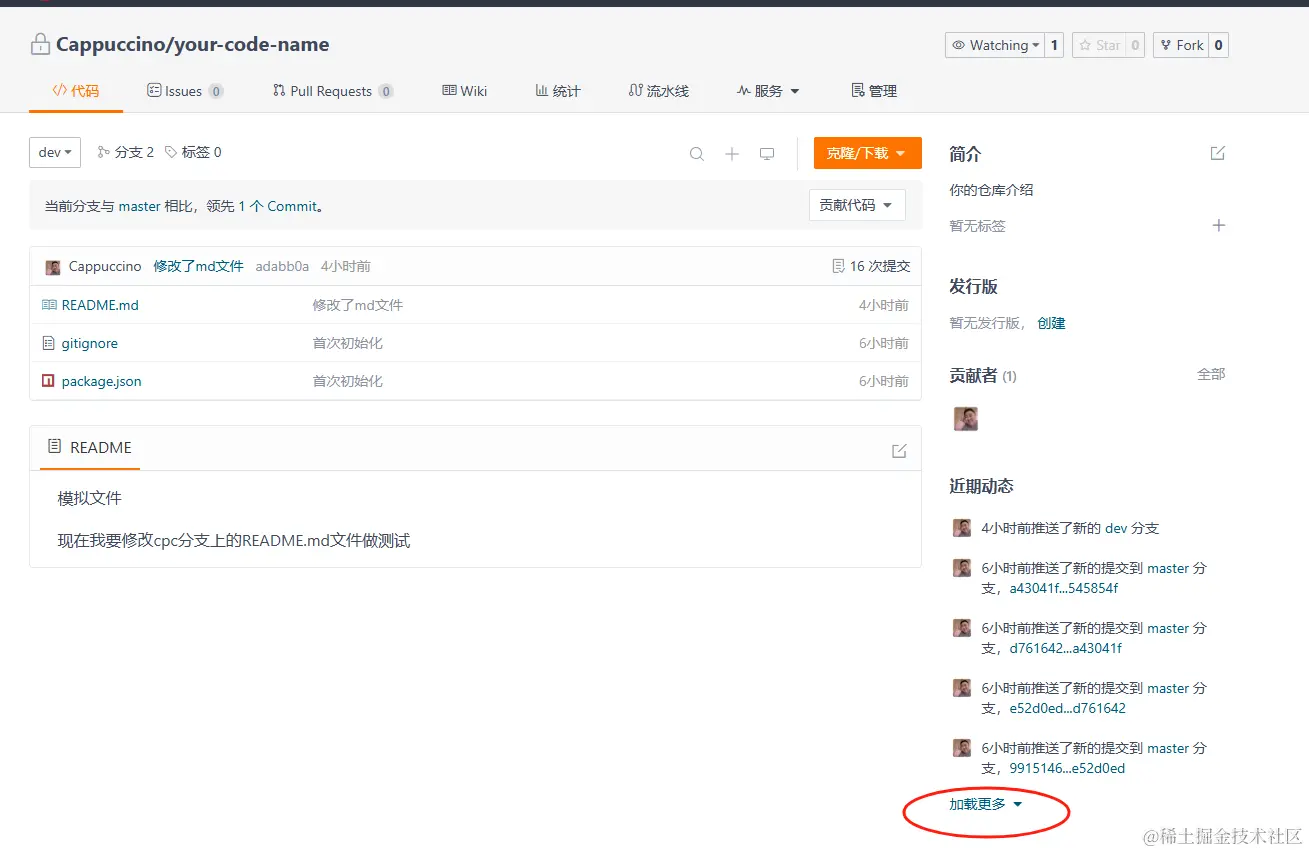Click the Cappuccino author name in the commit row
The width and height of the screenshot is (1309, 853).
[105, 266]
